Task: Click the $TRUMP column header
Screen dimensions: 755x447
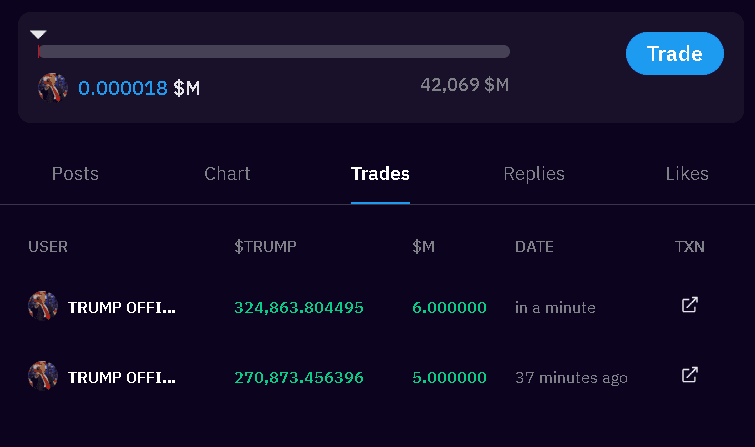Action: coord(265,247)
